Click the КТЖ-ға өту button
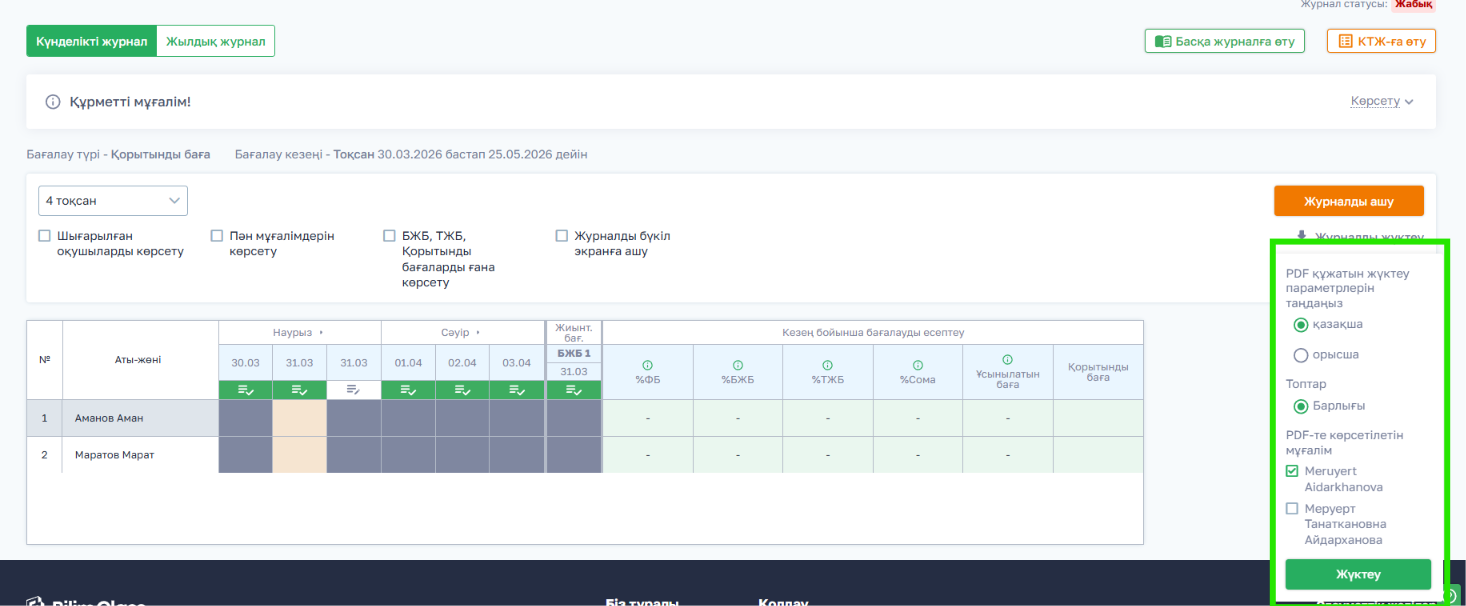The height and width of the screenshot is (606, 1466). pos(1381,41)
